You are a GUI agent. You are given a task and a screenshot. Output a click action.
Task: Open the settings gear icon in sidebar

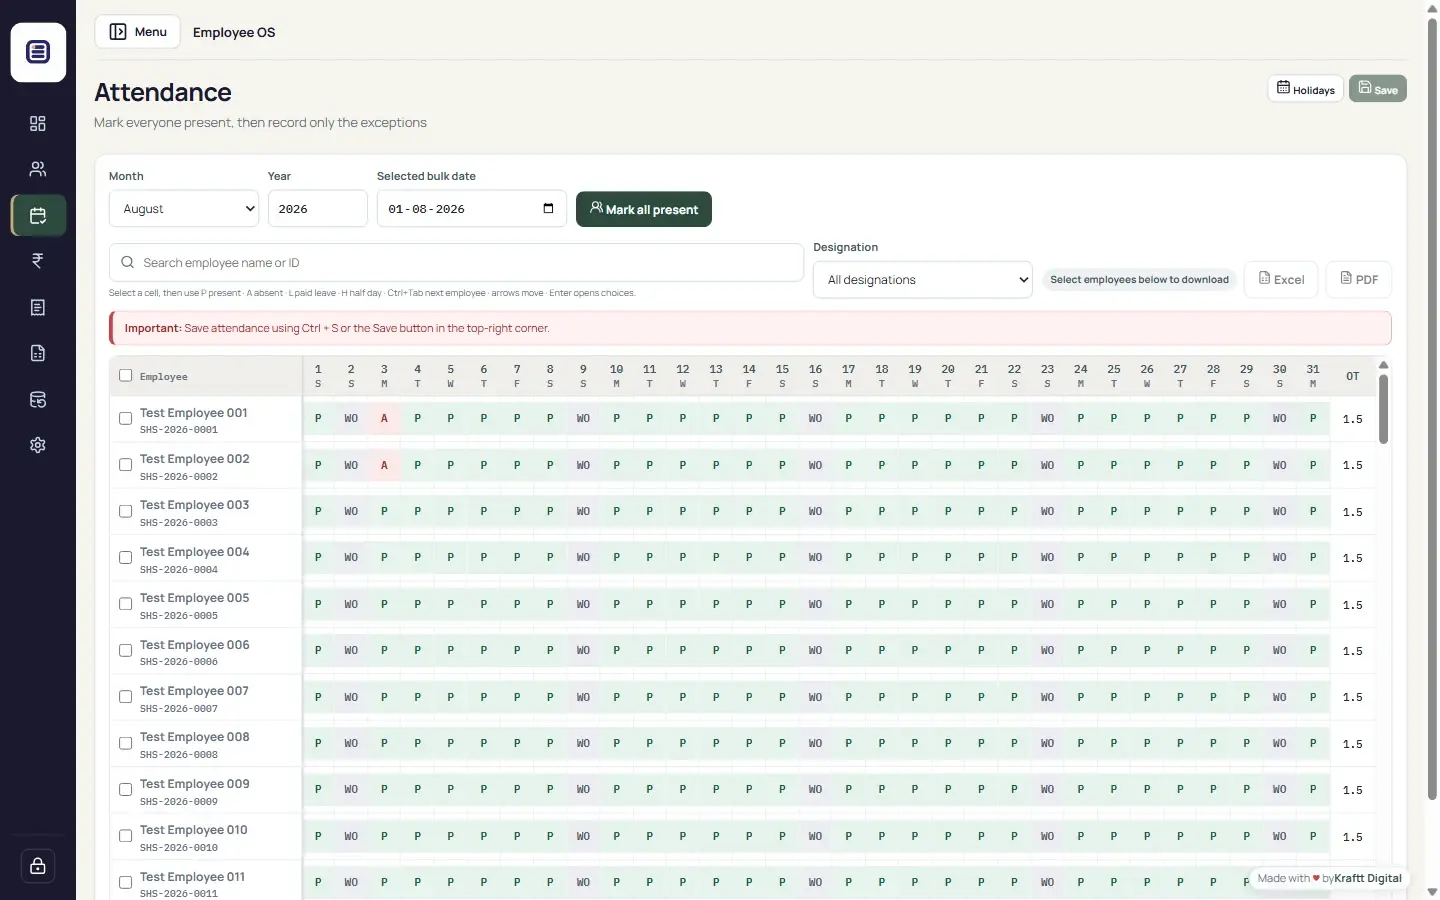tap(38, 445)
